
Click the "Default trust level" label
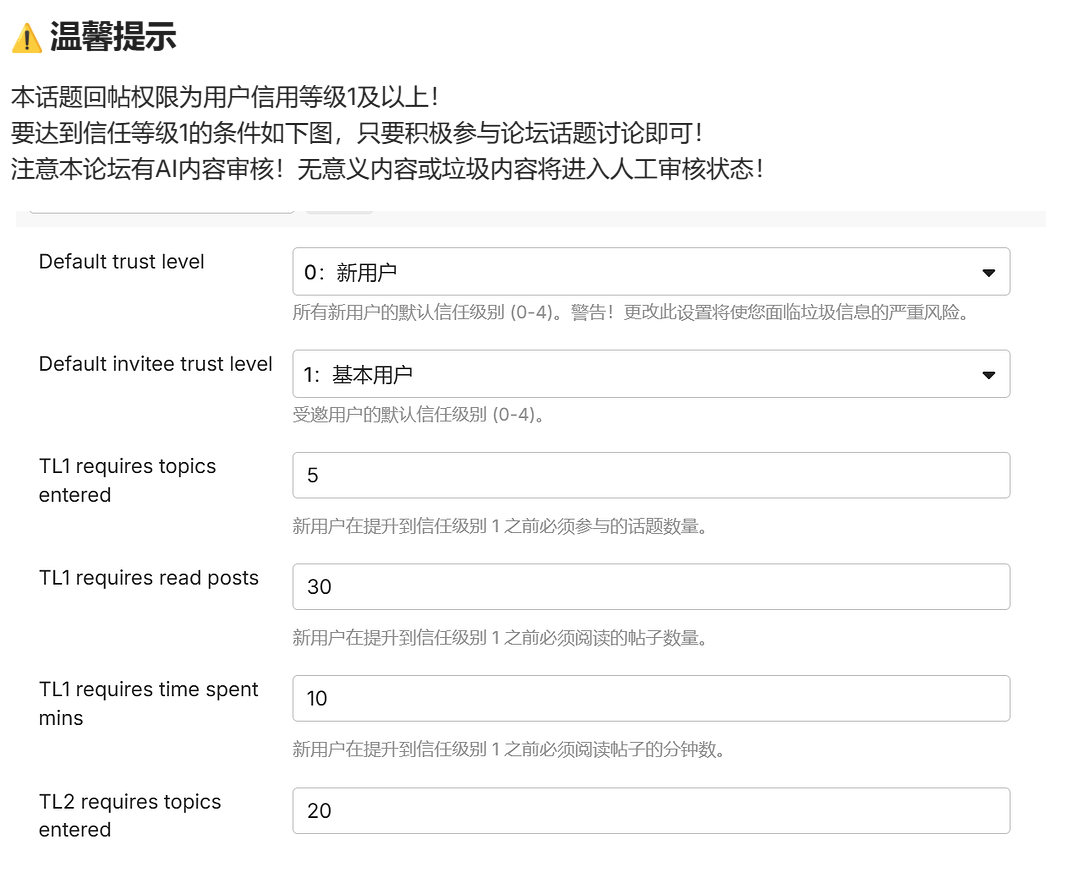pos(121,262)
